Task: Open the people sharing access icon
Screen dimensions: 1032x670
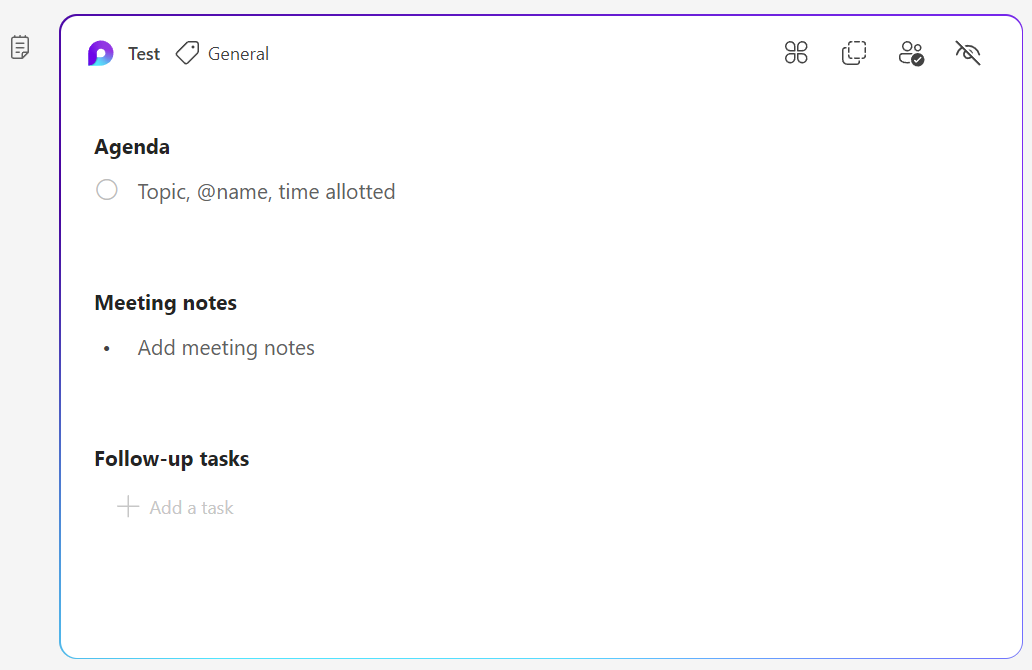Action: pos(911,53)
